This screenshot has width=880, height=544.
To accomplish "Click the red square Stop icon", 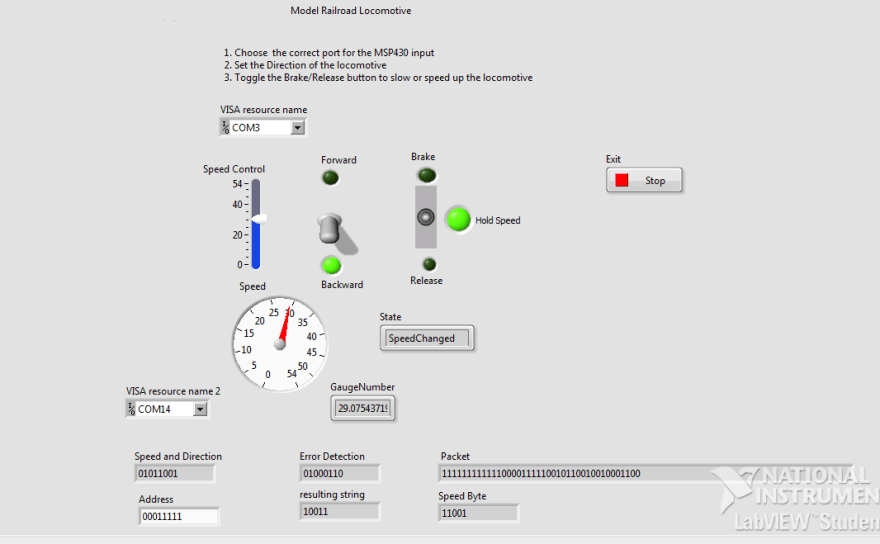I will tap(622, 181).
